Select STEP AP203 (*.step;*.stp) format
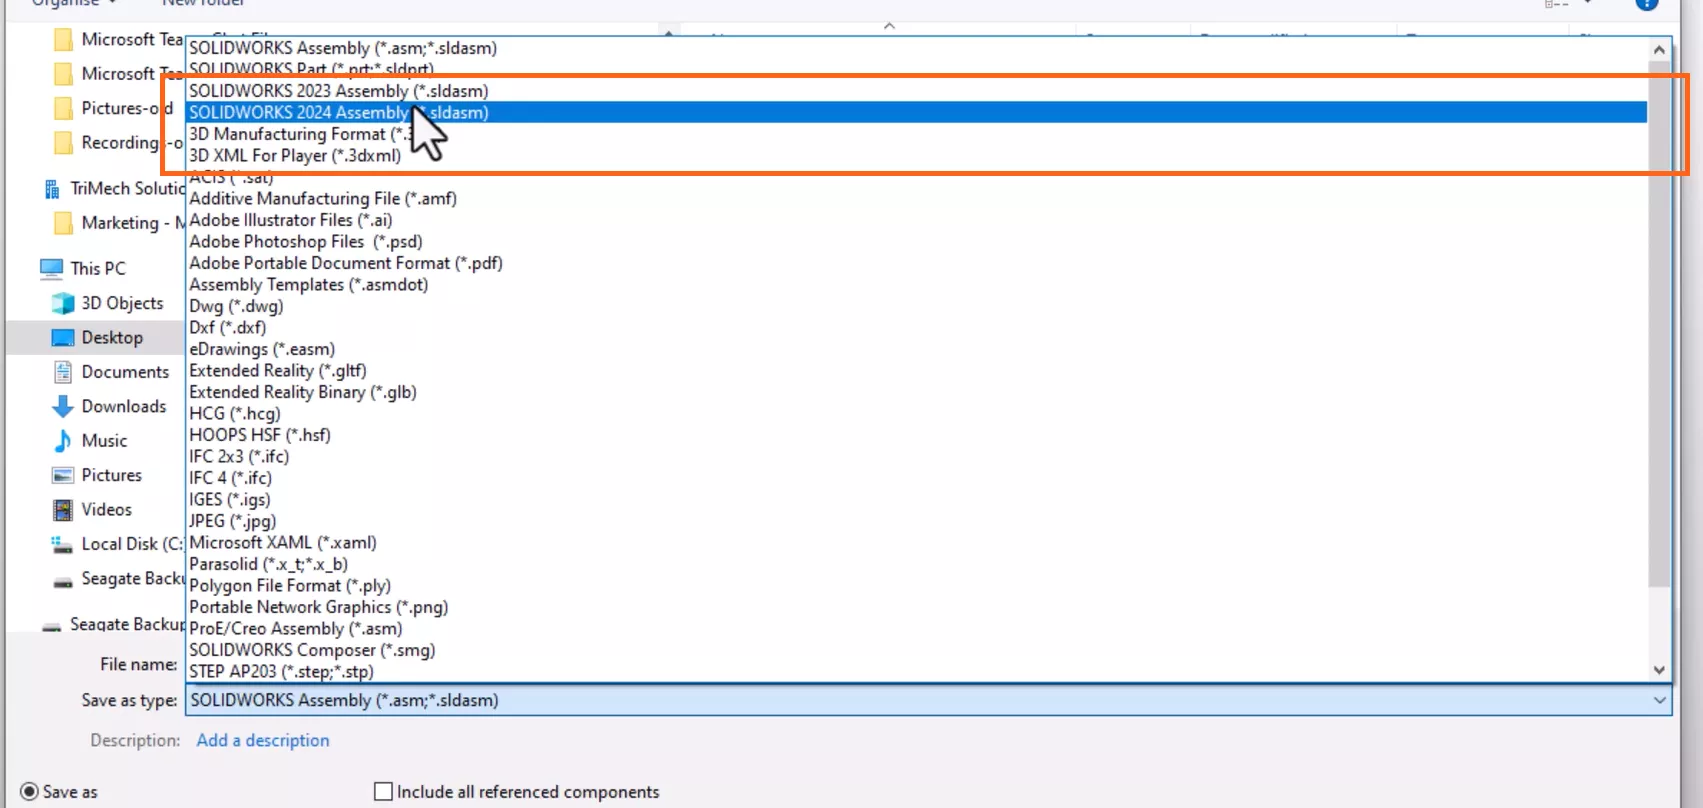This screenshot has height=808, width=1703. click(281, 671)
